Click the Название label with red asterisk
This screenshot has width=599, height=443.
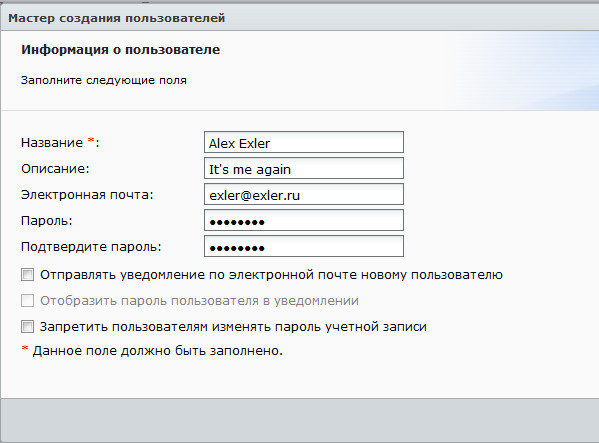60,142
